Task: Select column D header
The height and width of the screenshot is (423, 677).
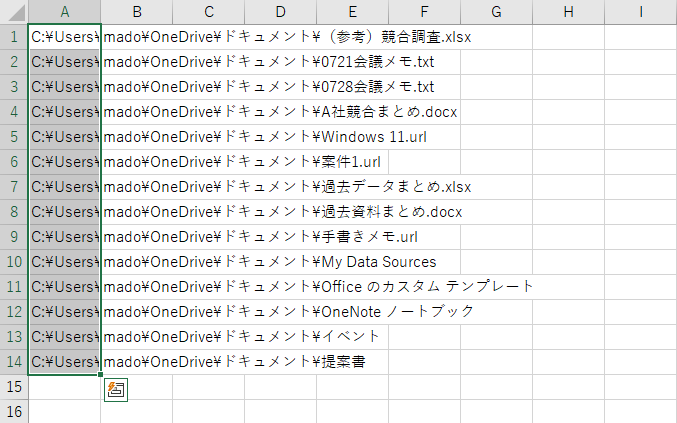Action: coord(281,12)
